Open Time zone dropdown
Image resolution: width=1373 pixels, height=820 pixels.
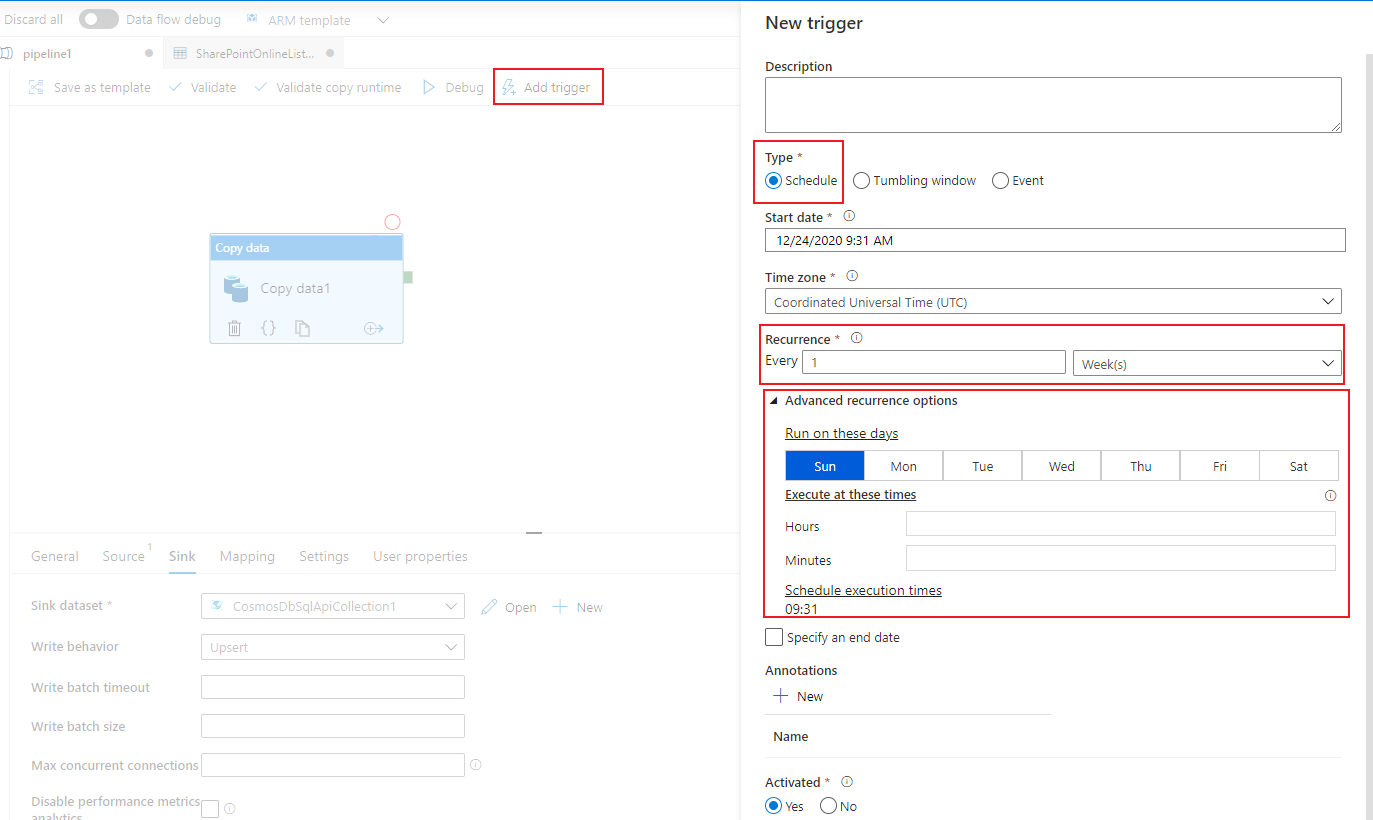(x=1053, y=302)
